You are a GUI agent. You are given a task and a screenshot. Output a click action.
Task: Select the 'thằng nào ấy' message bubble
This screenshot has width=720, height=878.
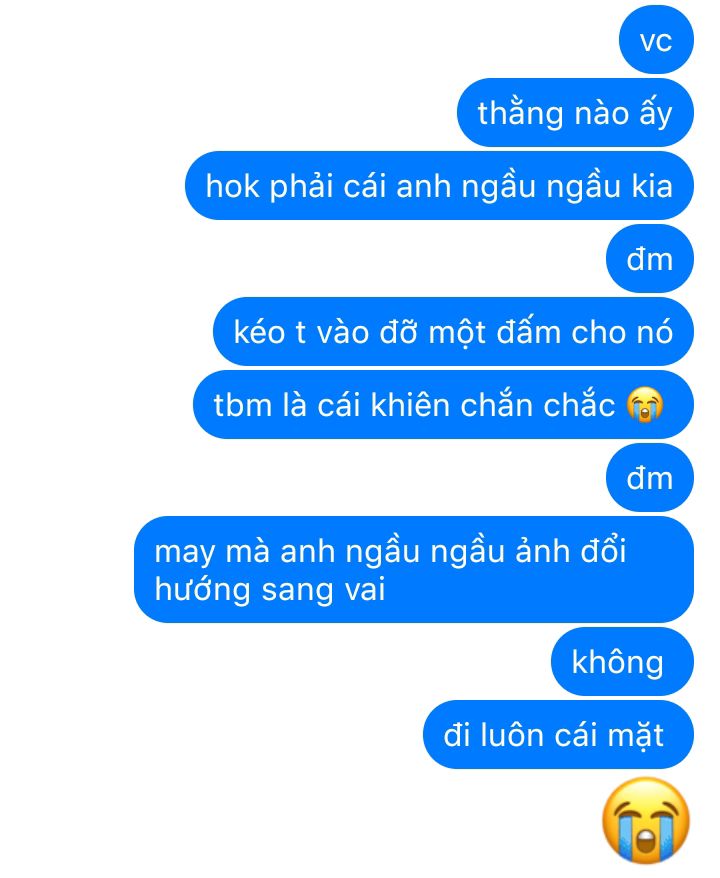(x=575, y=113)
